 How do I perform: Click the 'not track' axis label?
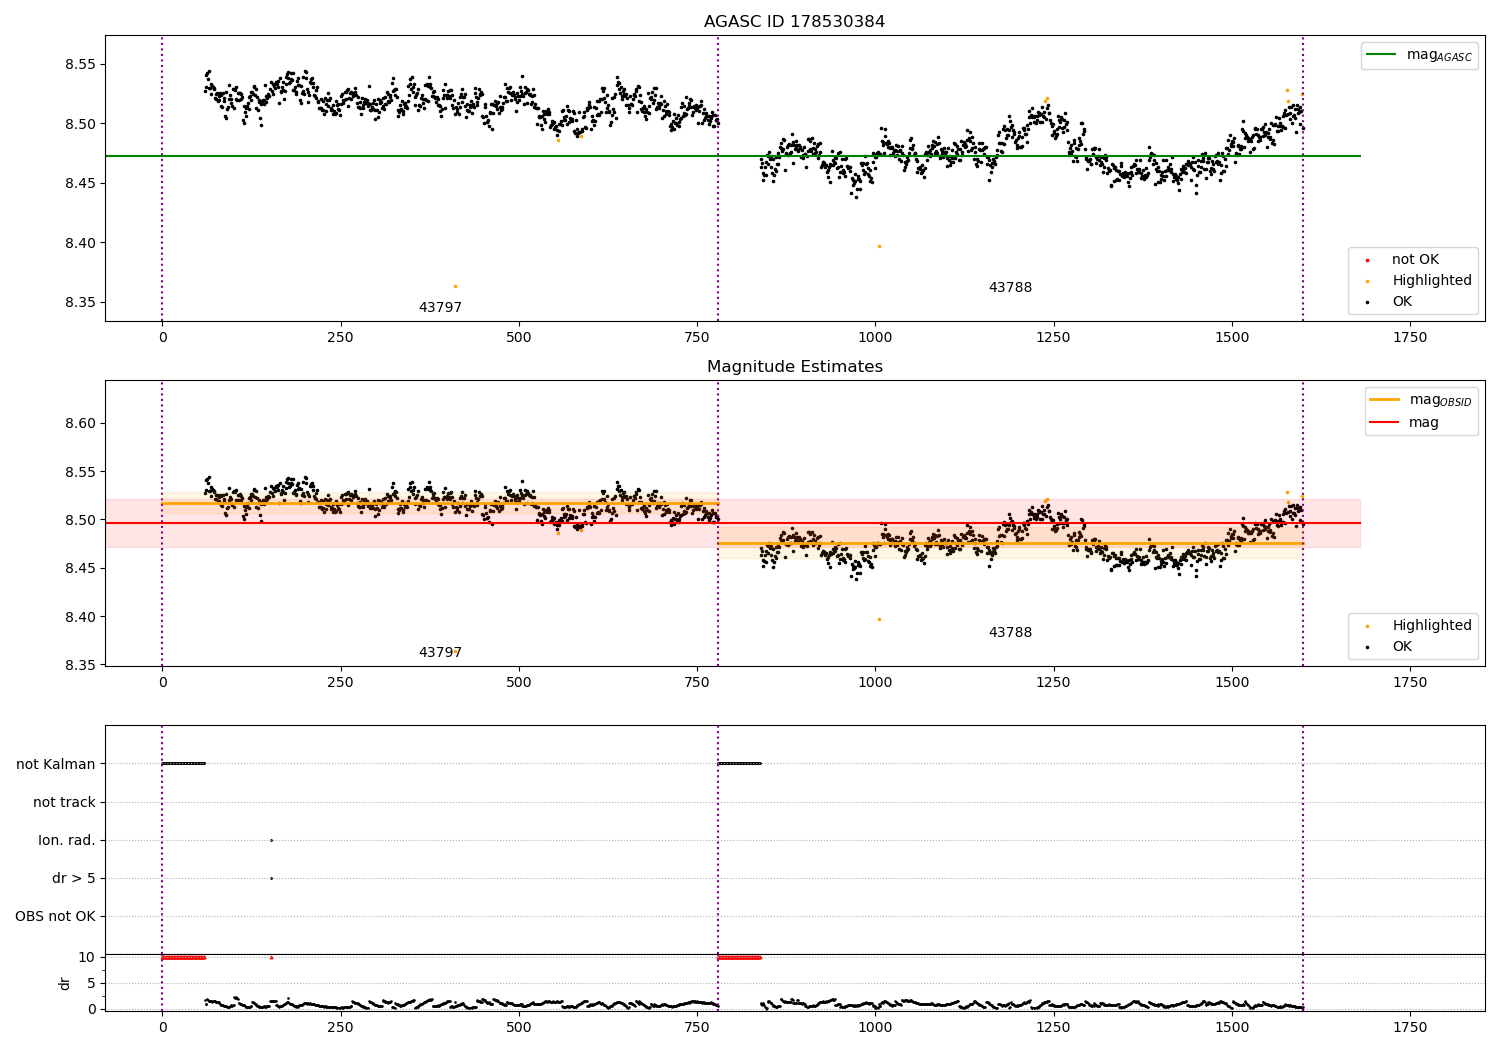[x=64, y=802]
